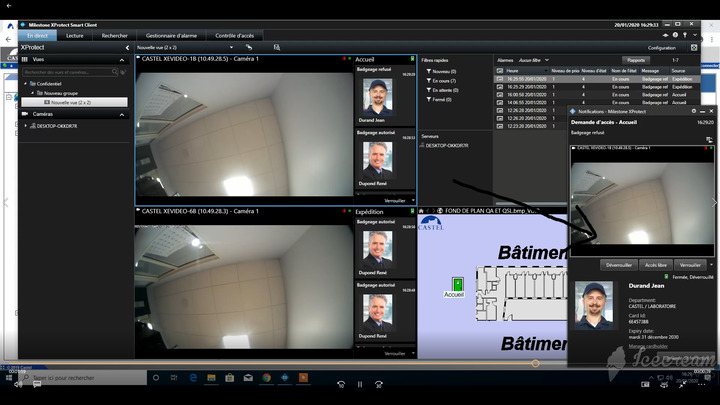
Task: Open the Nouvelle vue (2 x 2) dropdown
Action: coord(231,47)
